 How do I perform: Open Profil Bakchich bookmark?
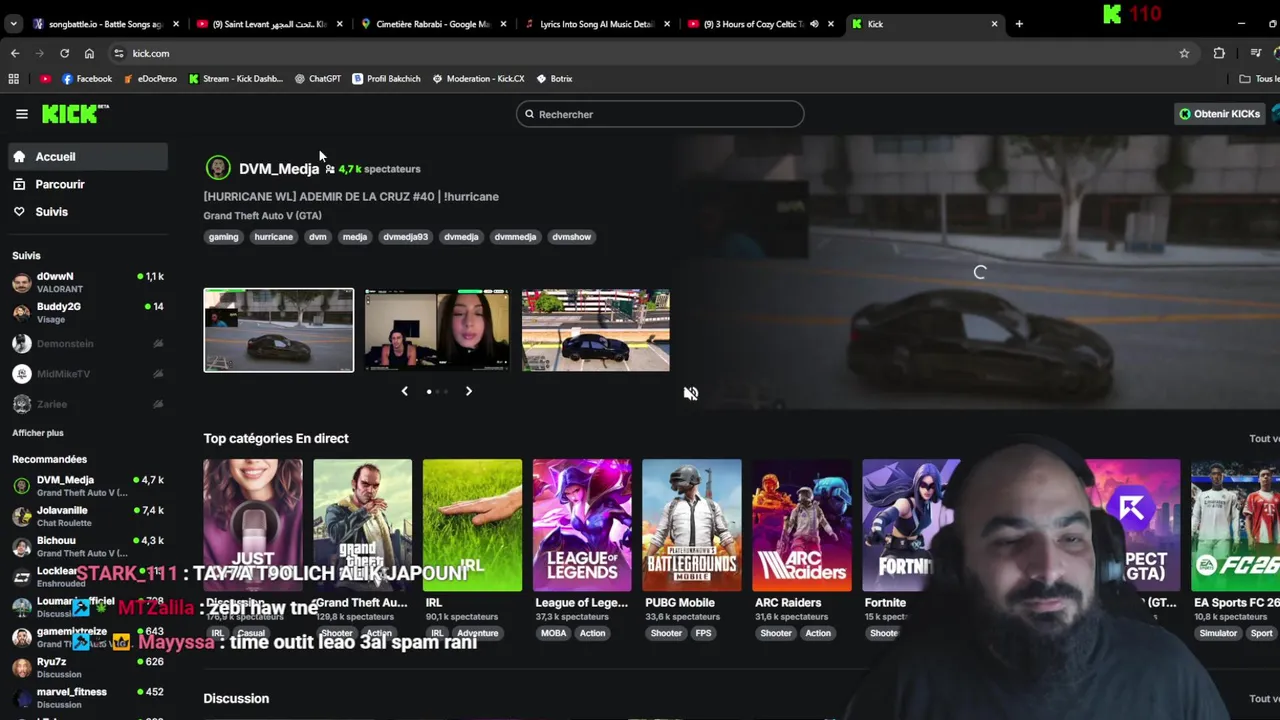[x=386, y=78]
